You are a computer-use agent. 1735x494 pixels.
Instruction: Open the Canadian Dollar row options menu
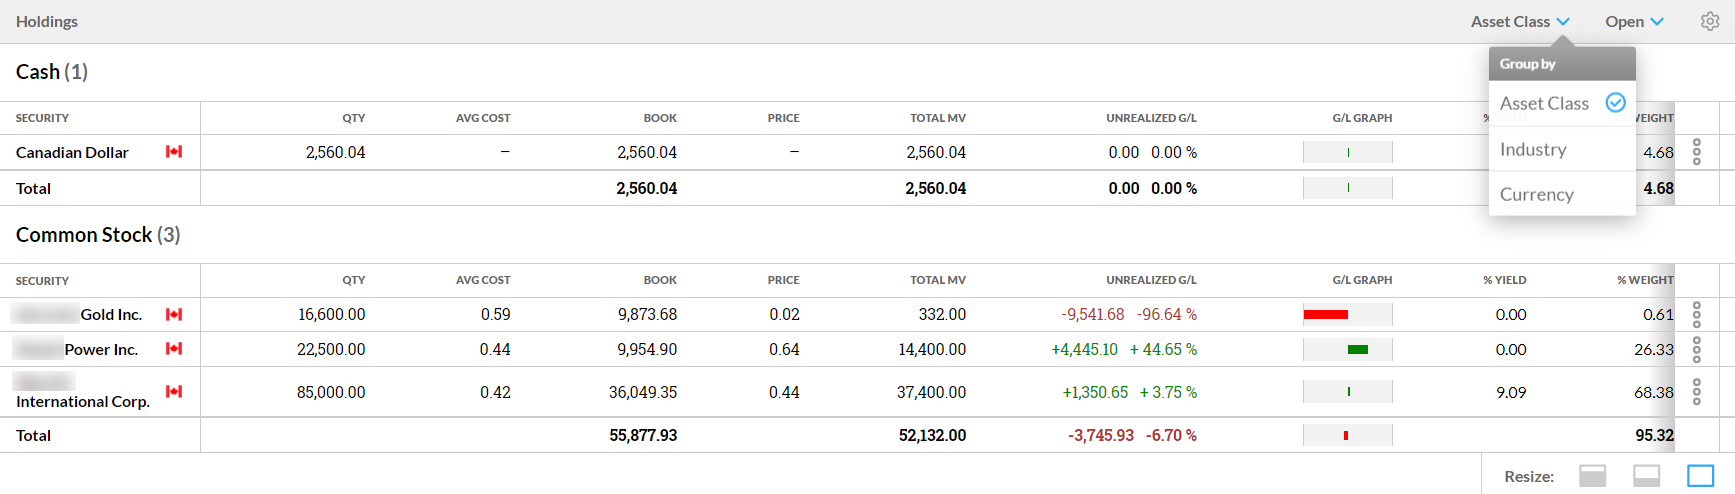(x=1697, y=152)
